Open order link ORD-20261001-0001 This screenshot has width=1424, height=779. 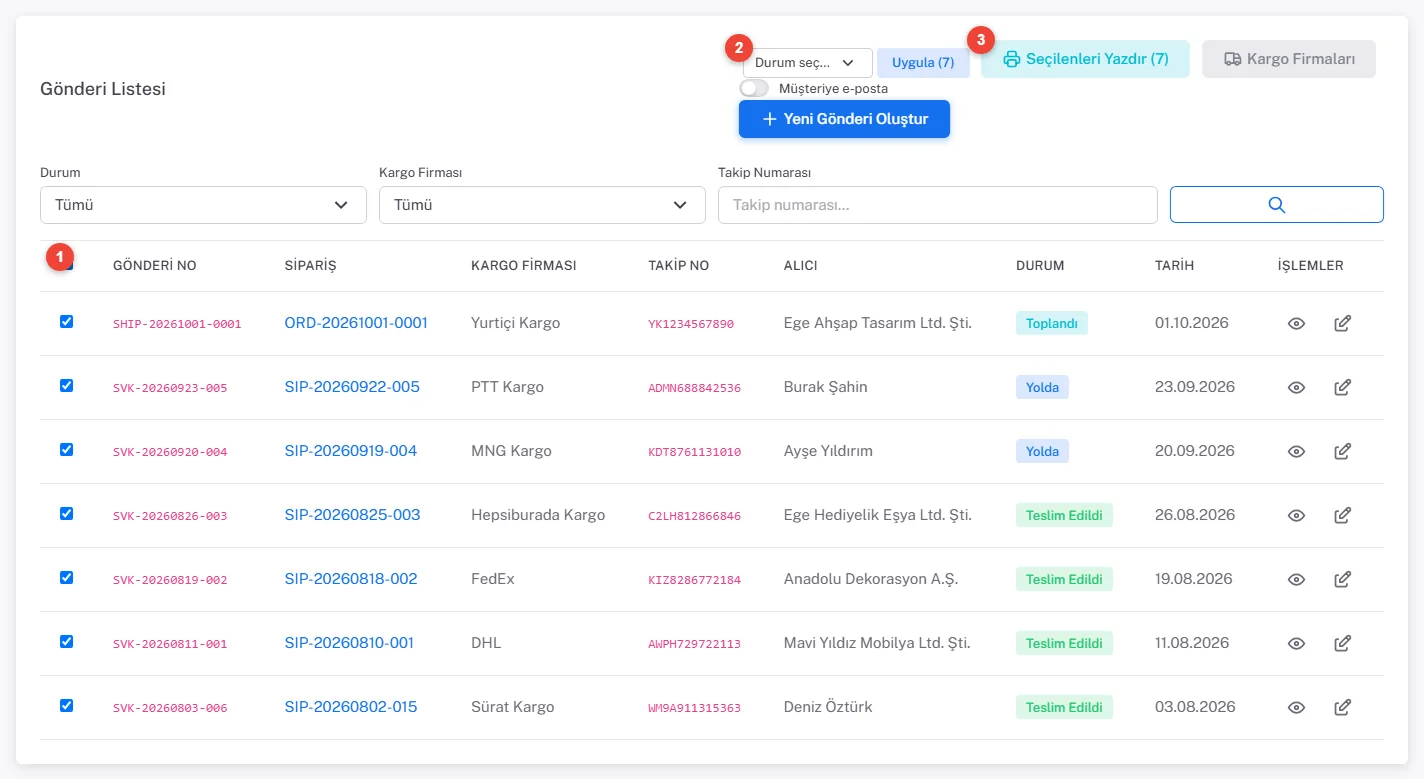(356, 323)
